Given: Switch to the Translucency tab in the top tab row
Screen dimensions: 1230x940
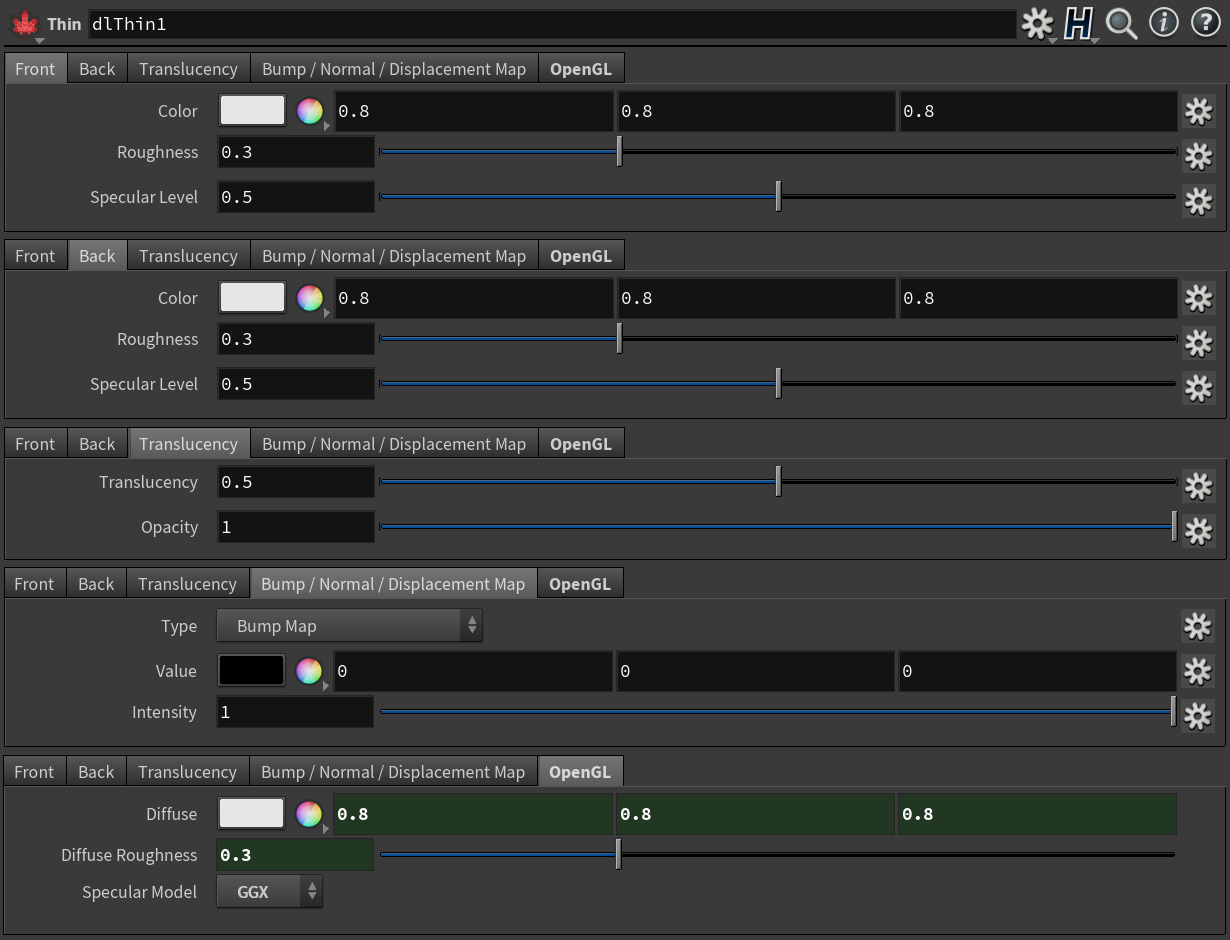Looking at the screenshot, I should [x=188, y=69].
